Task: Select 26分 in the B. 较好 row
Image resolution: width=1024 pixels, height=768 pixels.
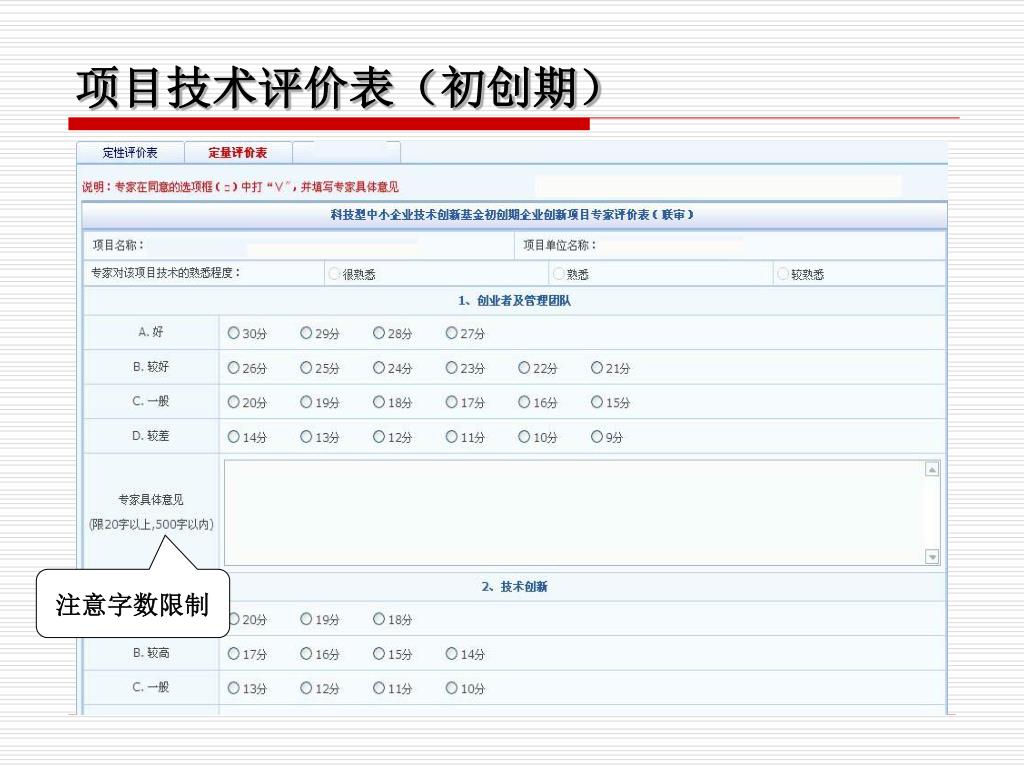Action: pyautogui.click(x=233, y=368)
